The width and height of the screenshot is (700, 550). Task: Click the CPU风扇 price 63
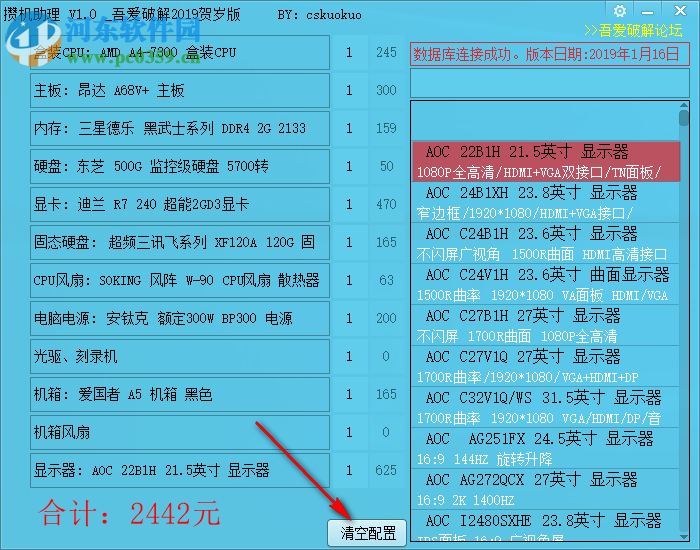point(387,280)
